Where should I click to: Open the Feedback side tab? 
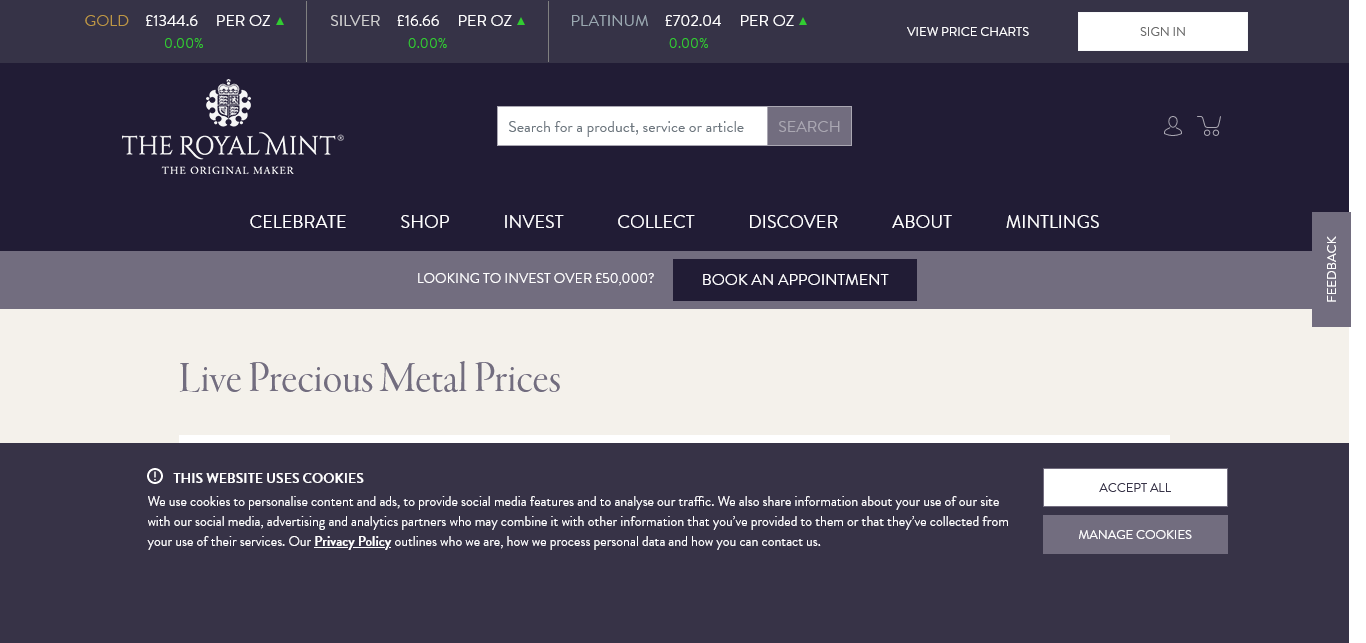[1331, 269]
